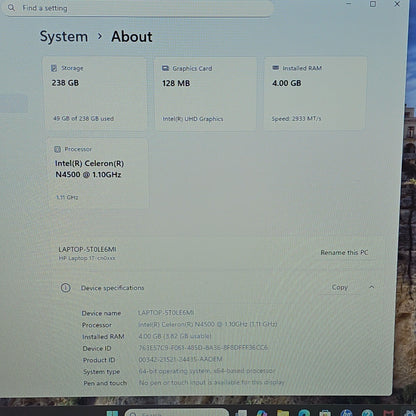Copy the device specifications
Image resolution: width=416 pixels, height=416 pixels.
340,287
